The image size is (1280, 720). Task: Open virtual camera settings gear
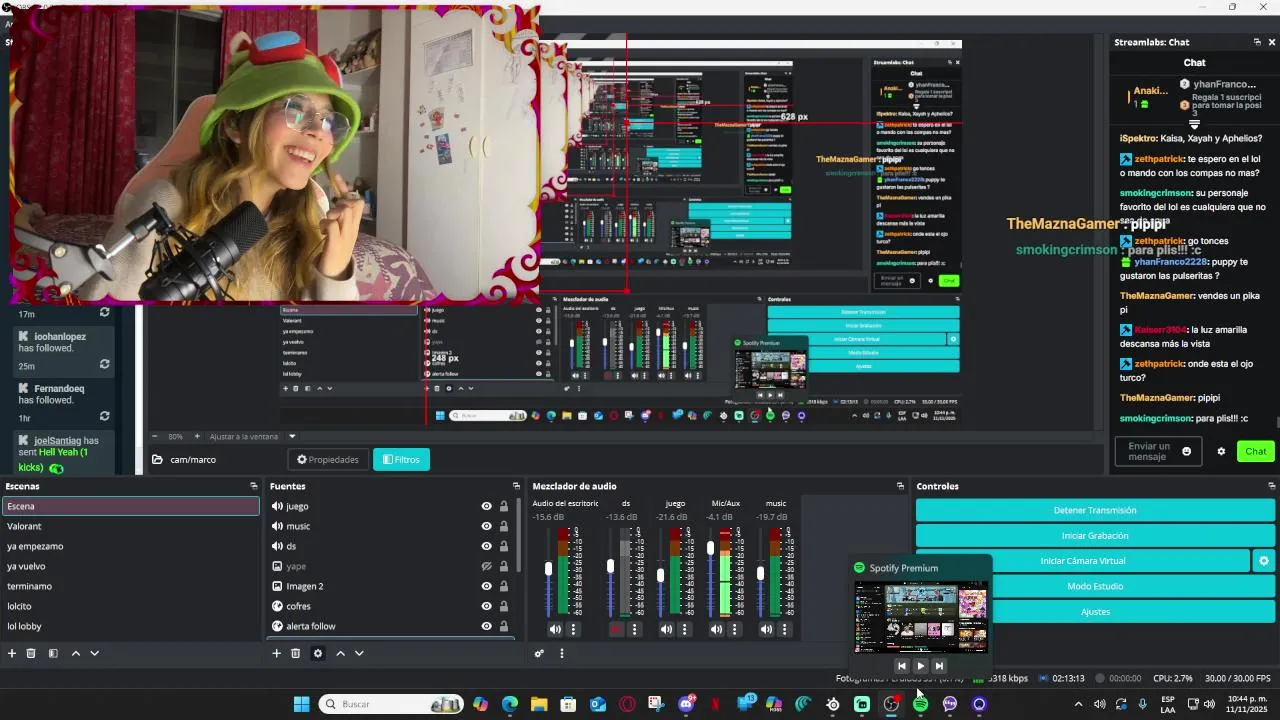tap(1264, 561)
